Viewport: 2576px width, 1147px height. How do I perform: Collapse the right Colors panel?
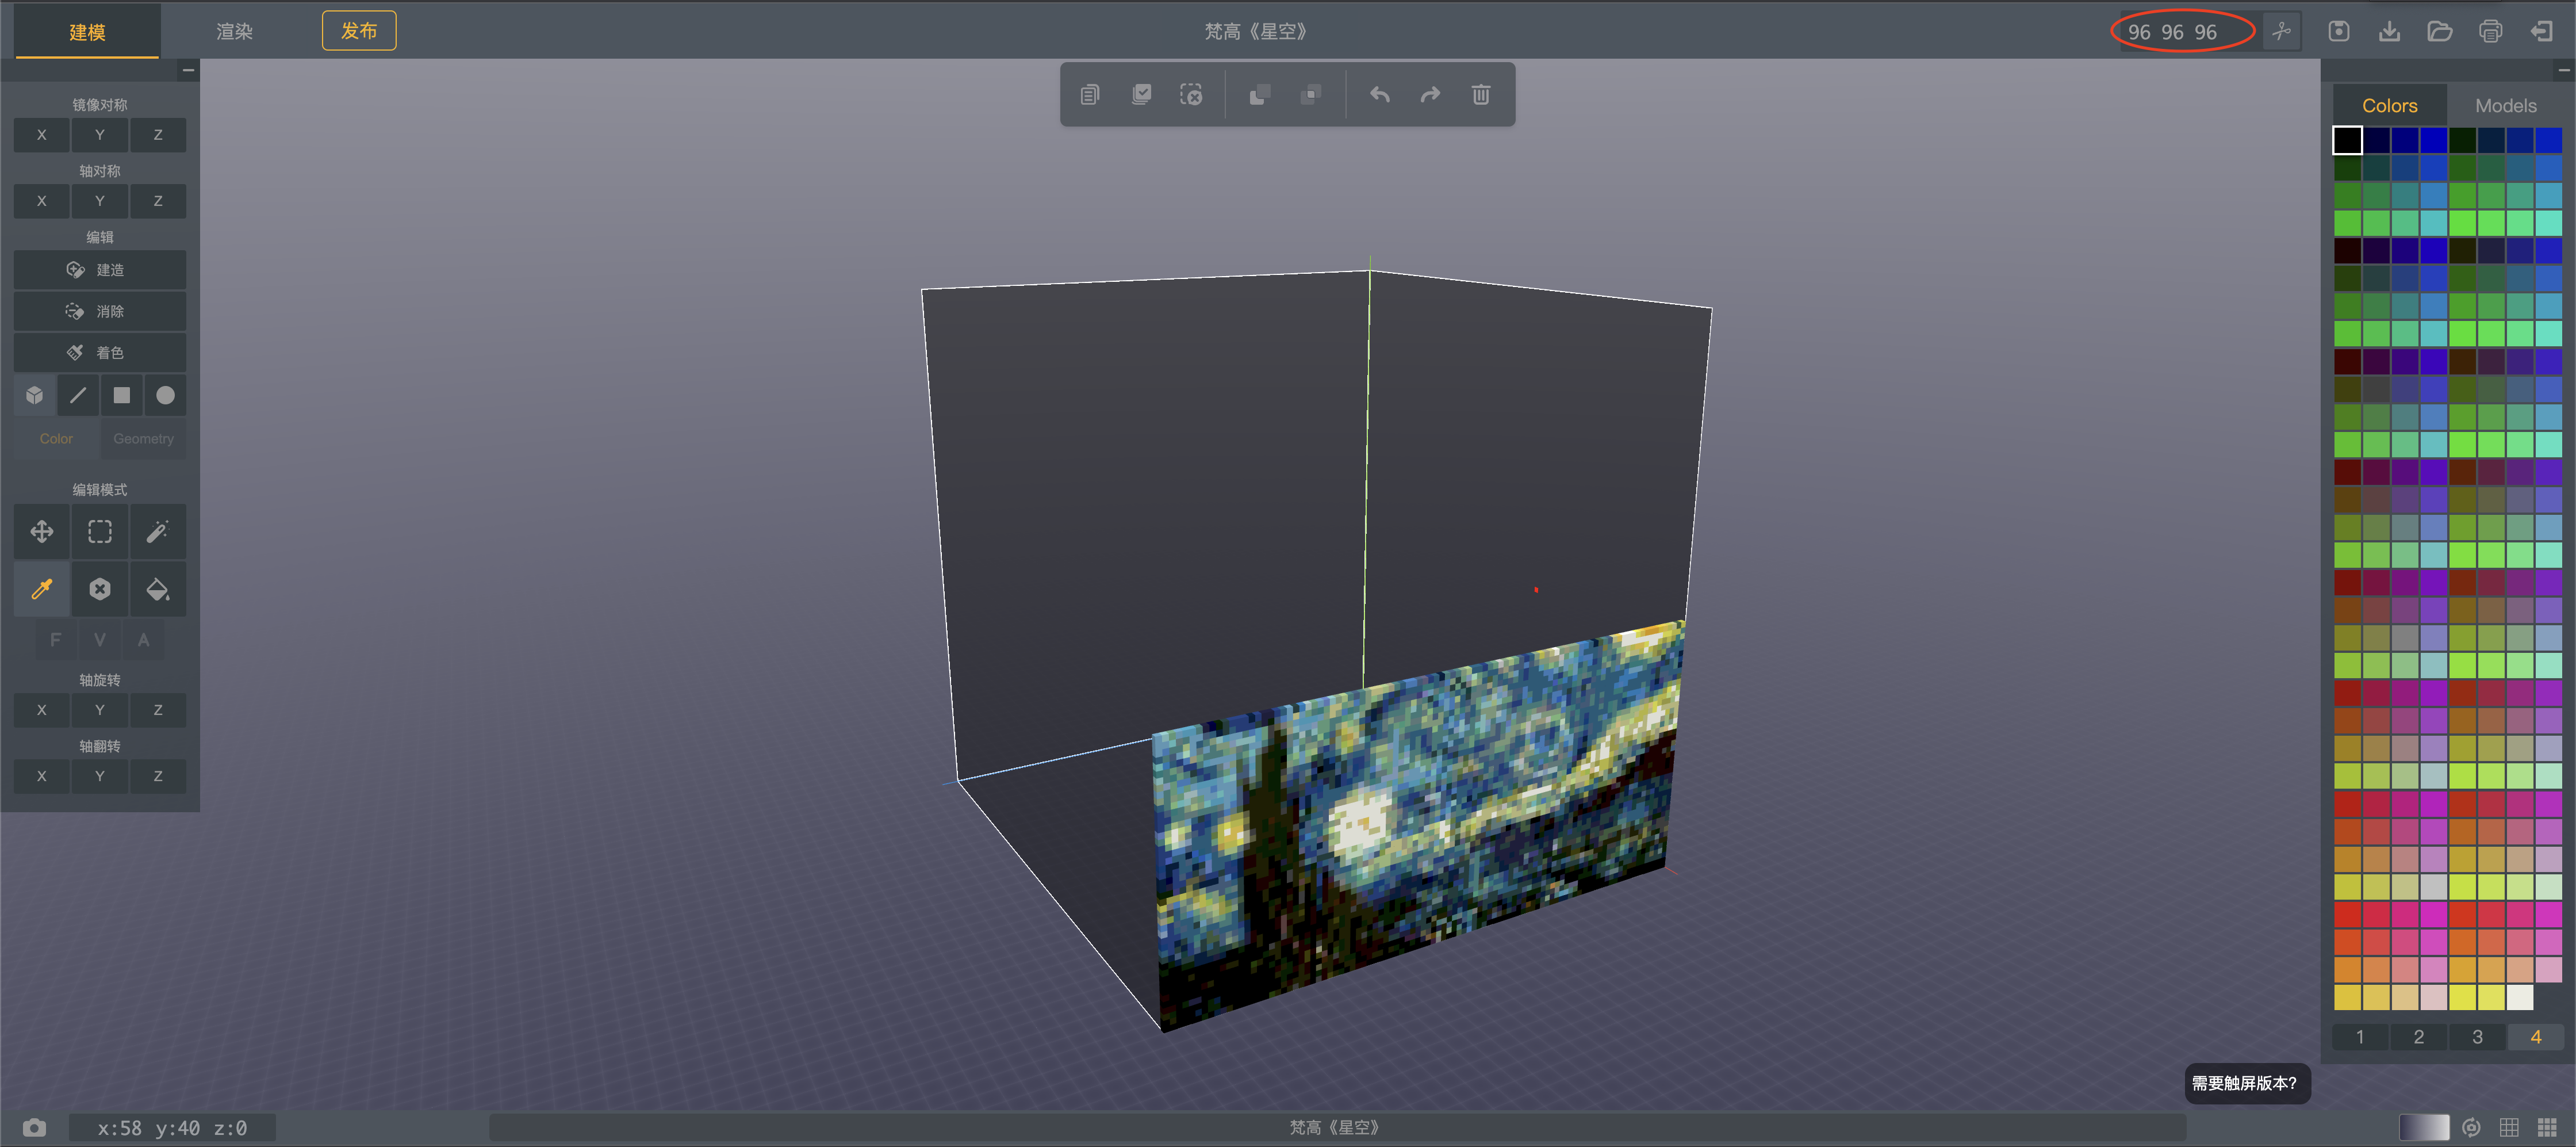[2564, 70]
